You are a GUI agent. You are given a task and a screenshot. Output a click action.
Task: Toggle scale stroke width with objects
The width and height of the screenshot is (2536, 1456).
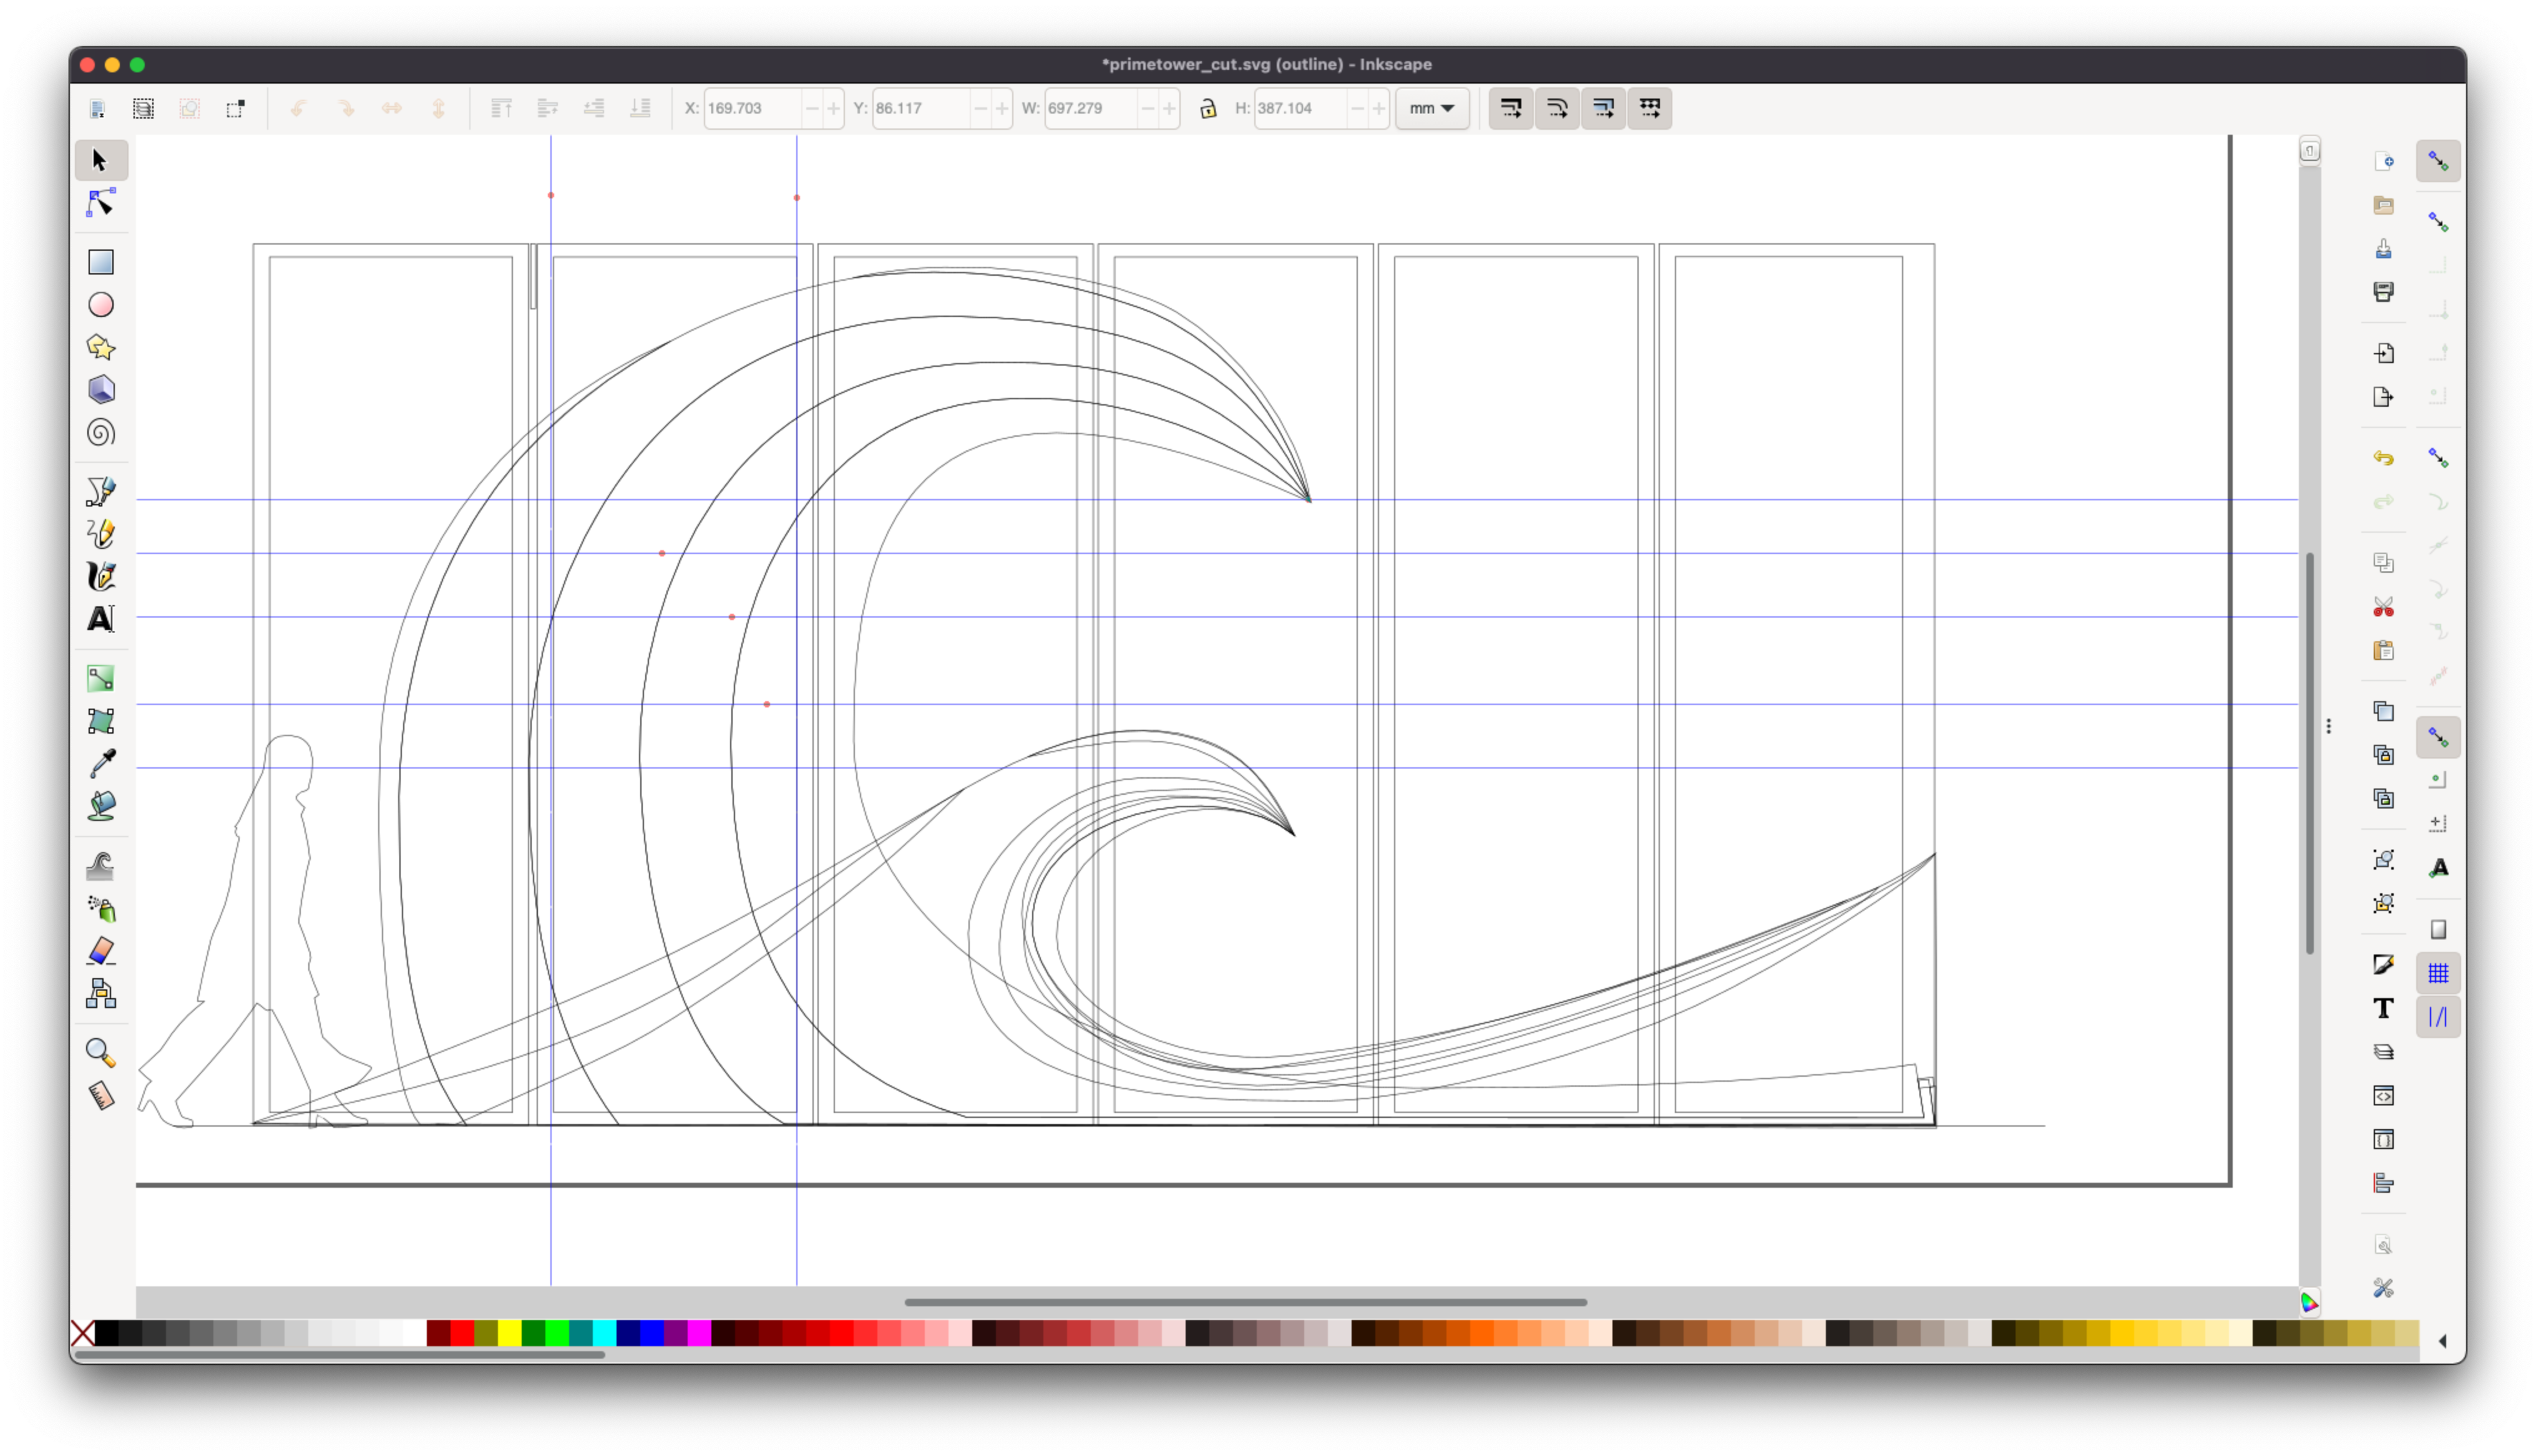click(x=1510, y=108)
